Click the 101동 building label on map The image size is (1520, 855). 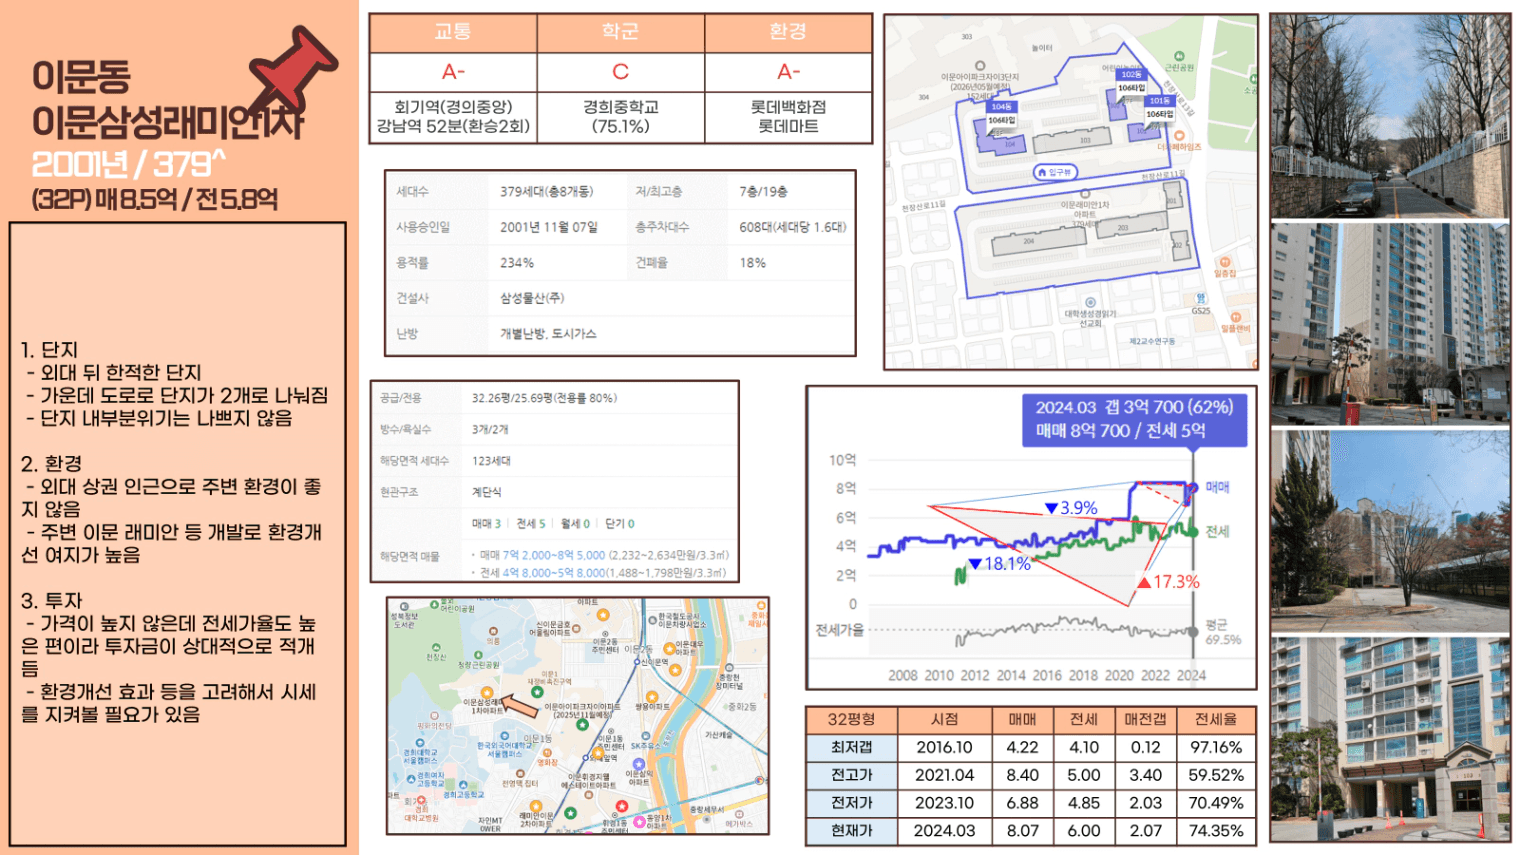click(1160, 101)
